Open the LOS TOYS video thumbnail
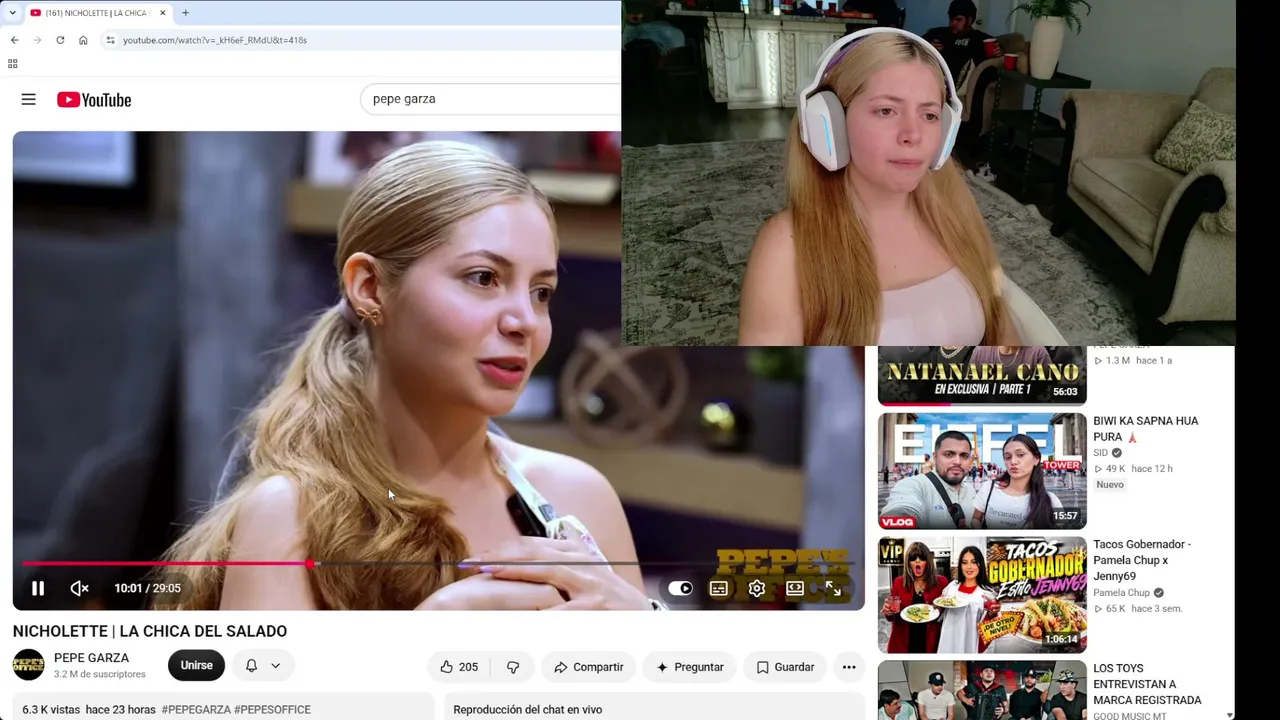Image resolution: width=1280 pixels, height=720 pixels. [x=982, y=690]
